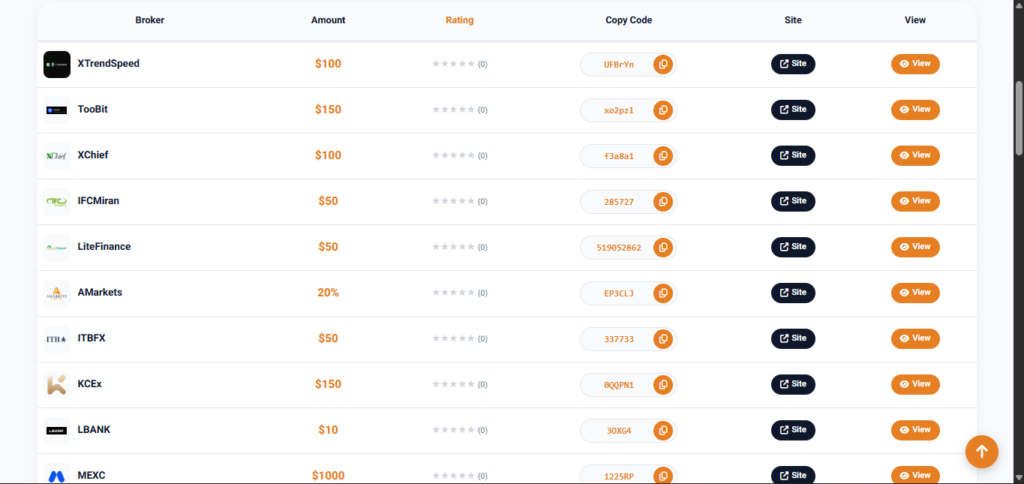This screenshot has width=1024, height=484.
Task: Click the AMarkets broker logo
Action: 57,293
